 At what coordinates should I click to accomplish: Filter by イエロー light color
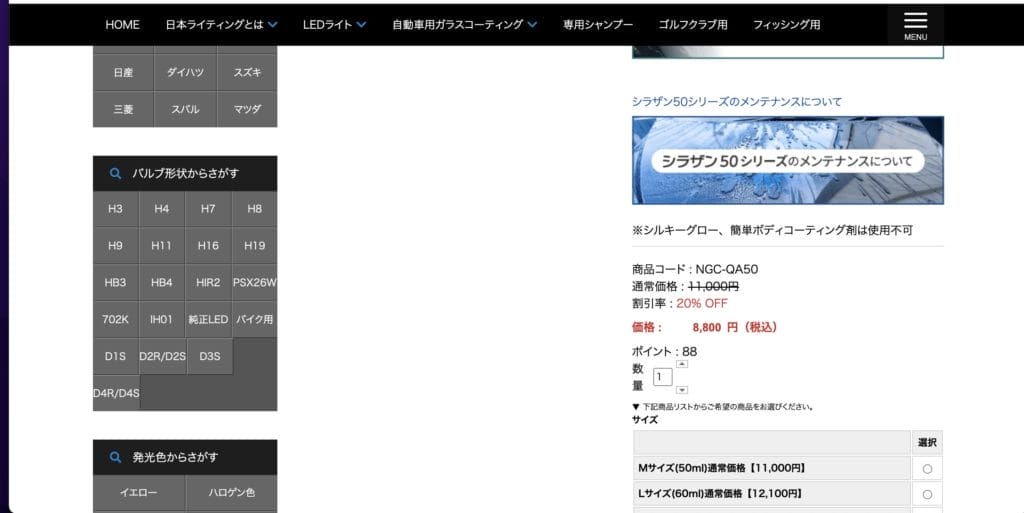coord(139,493)
